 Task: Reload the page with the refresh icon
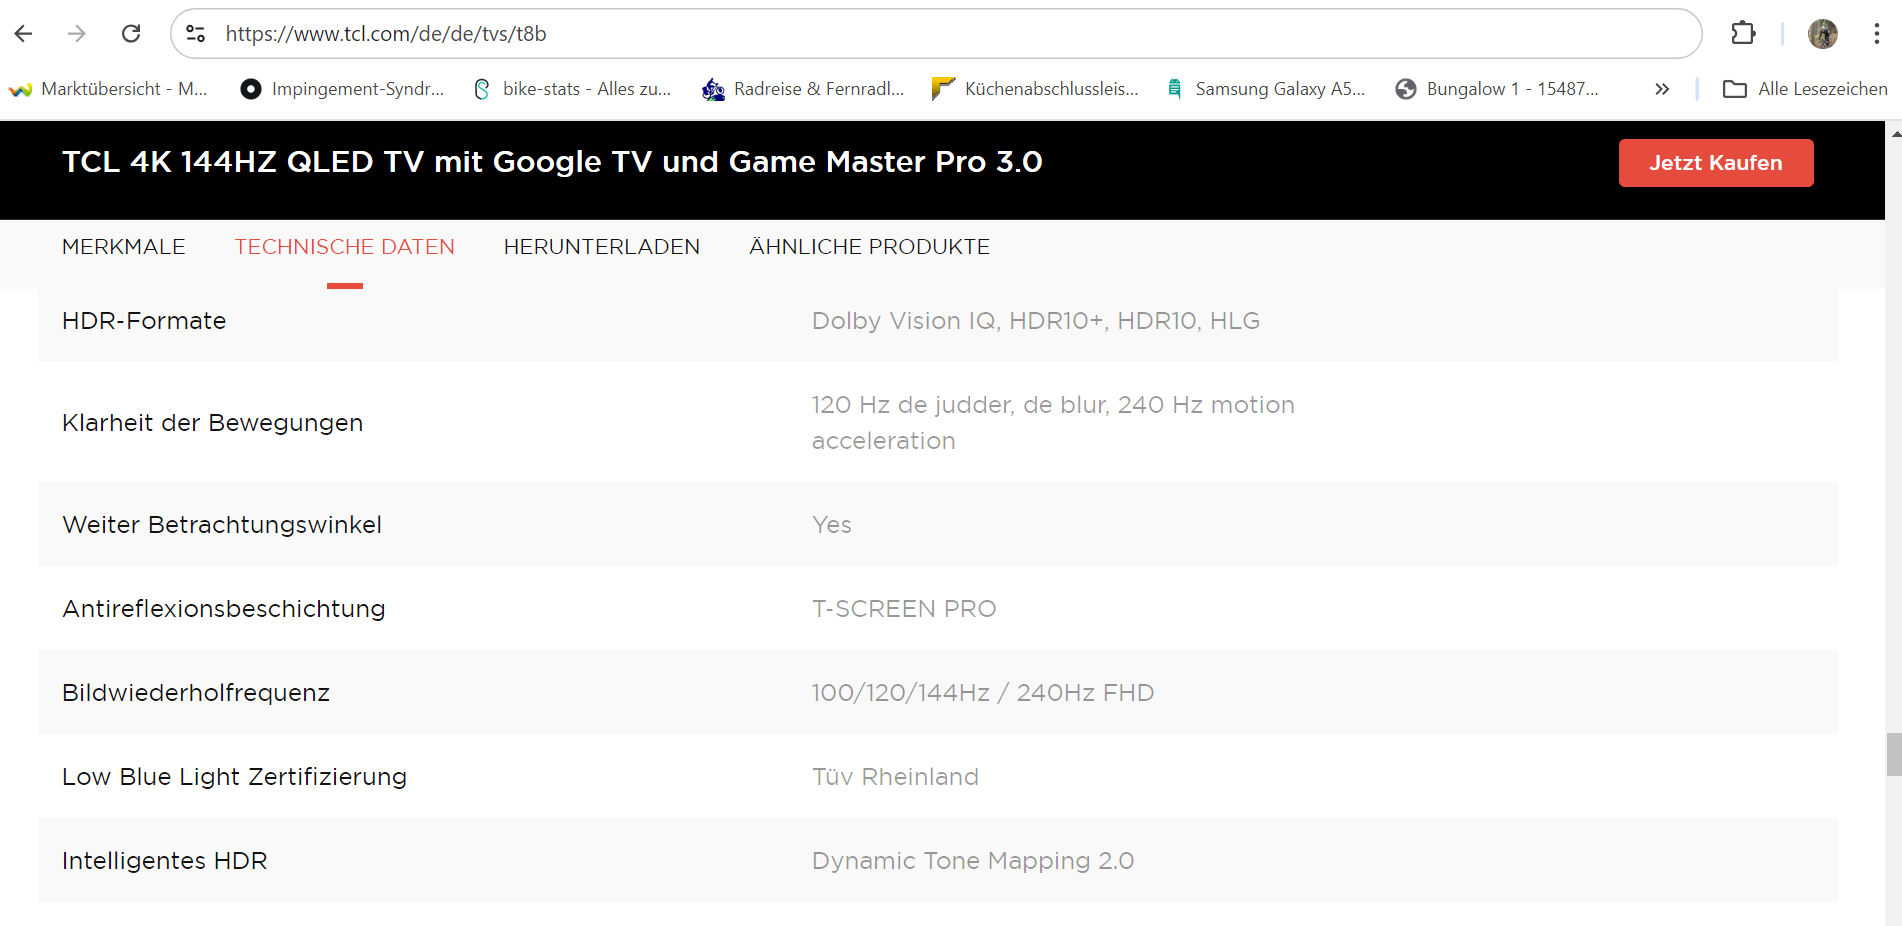pos(131,34)
